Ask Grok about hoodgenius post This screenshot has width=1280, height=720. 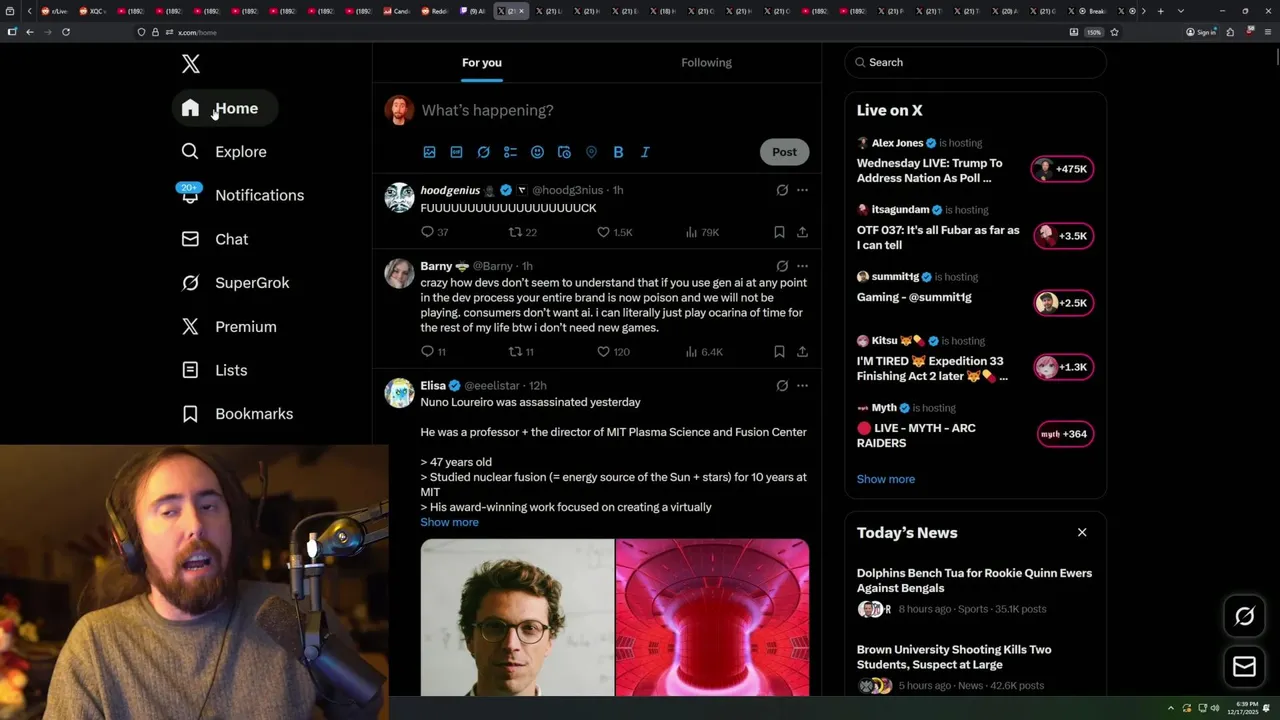(x=782, y=190)
